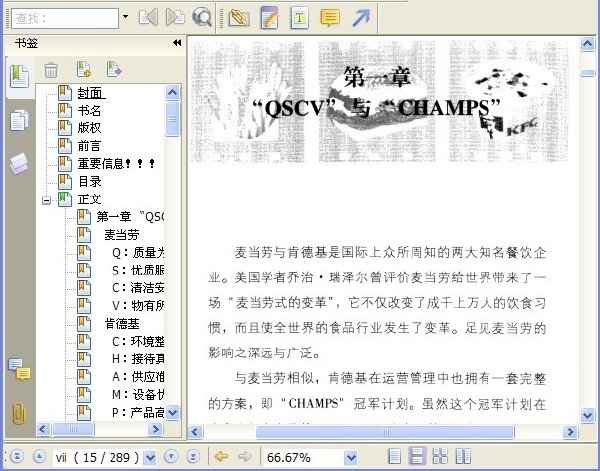Go to the first page button
The height and width of the screenshot is (471, 600).
click(x=17, y=456)
